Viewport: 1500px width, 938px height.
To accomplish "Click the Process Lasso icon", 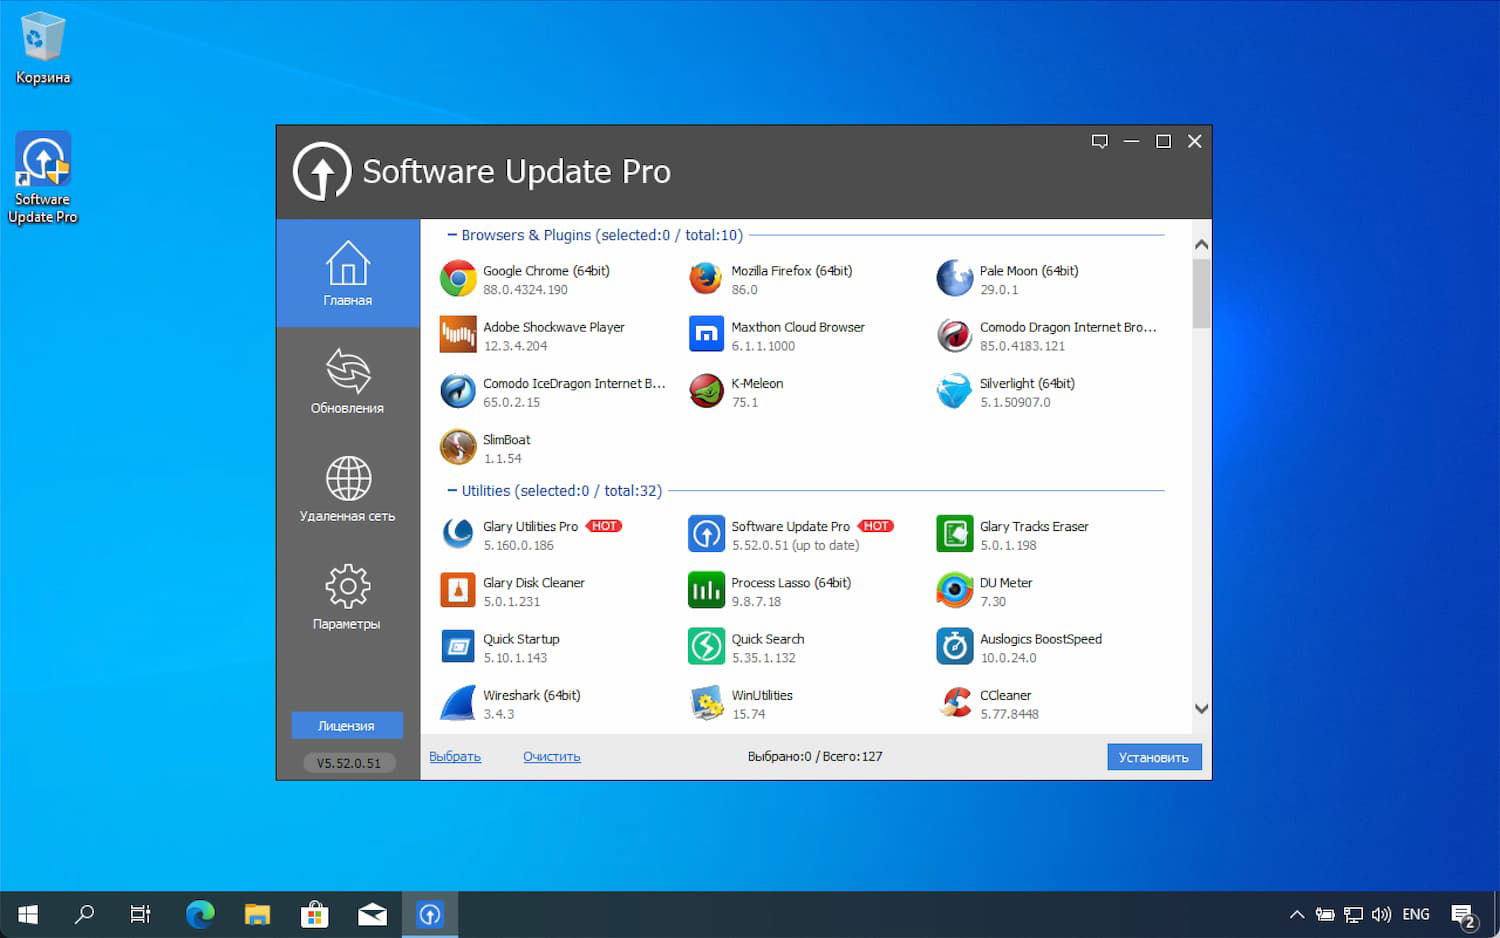I will [x=706, y=589].
